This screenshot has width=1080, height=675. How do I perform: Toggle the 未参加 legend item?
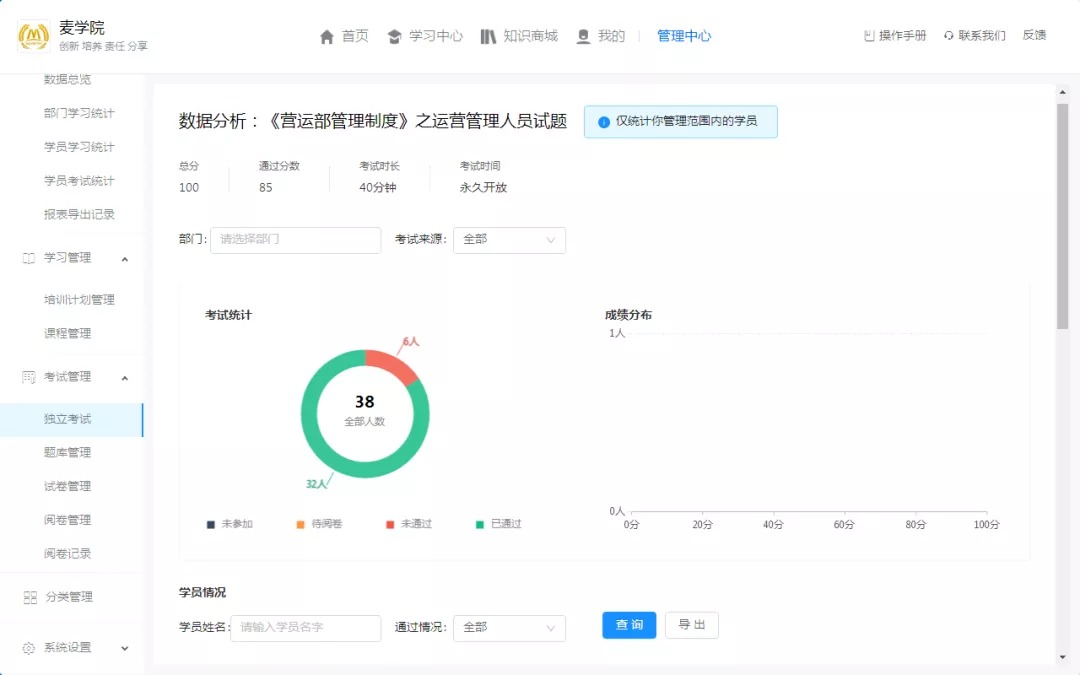230,524
